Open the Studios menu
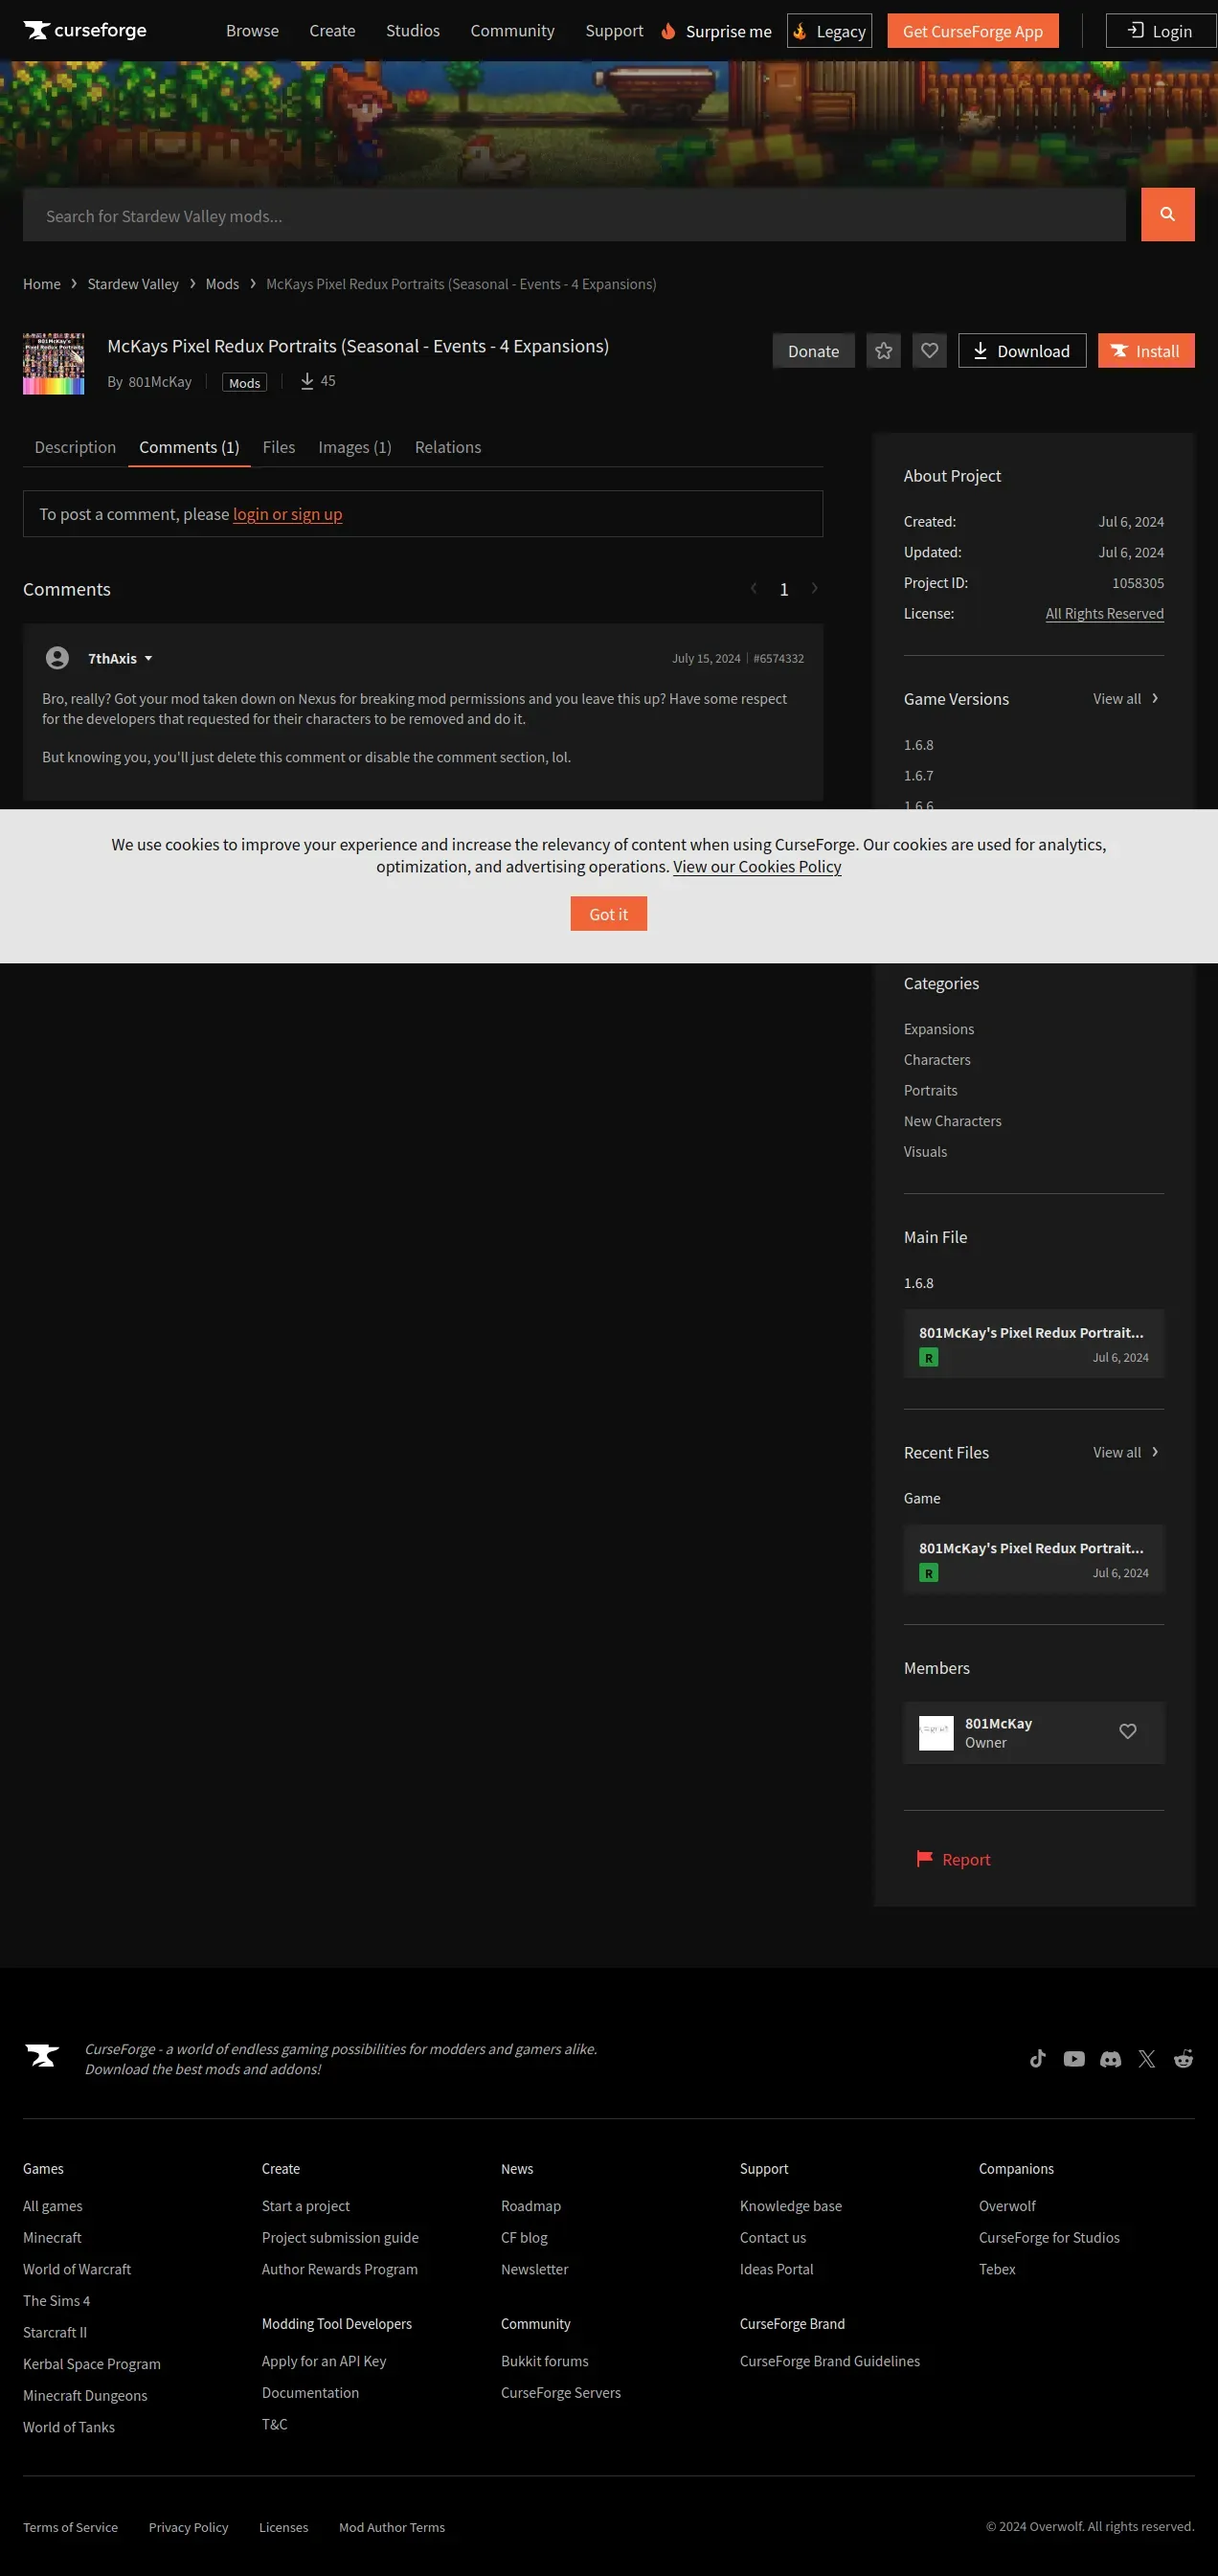This screenshot has width=1218, height=2576. (x=413, y=31)
